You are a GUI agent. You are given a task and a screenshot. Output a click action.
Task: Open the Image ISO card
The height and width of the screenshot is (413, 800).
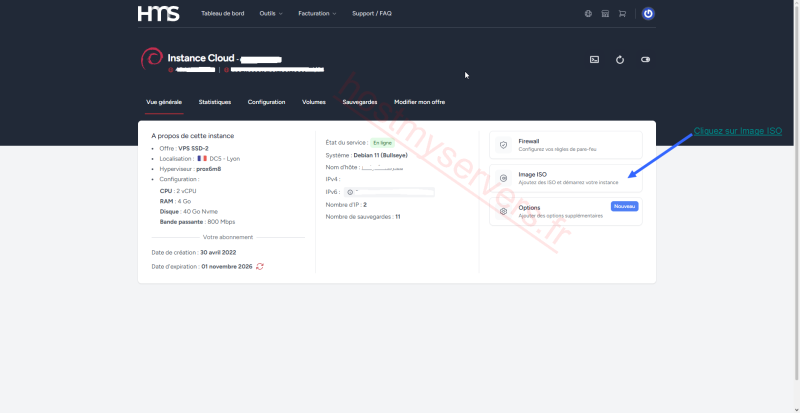[566, 178]
